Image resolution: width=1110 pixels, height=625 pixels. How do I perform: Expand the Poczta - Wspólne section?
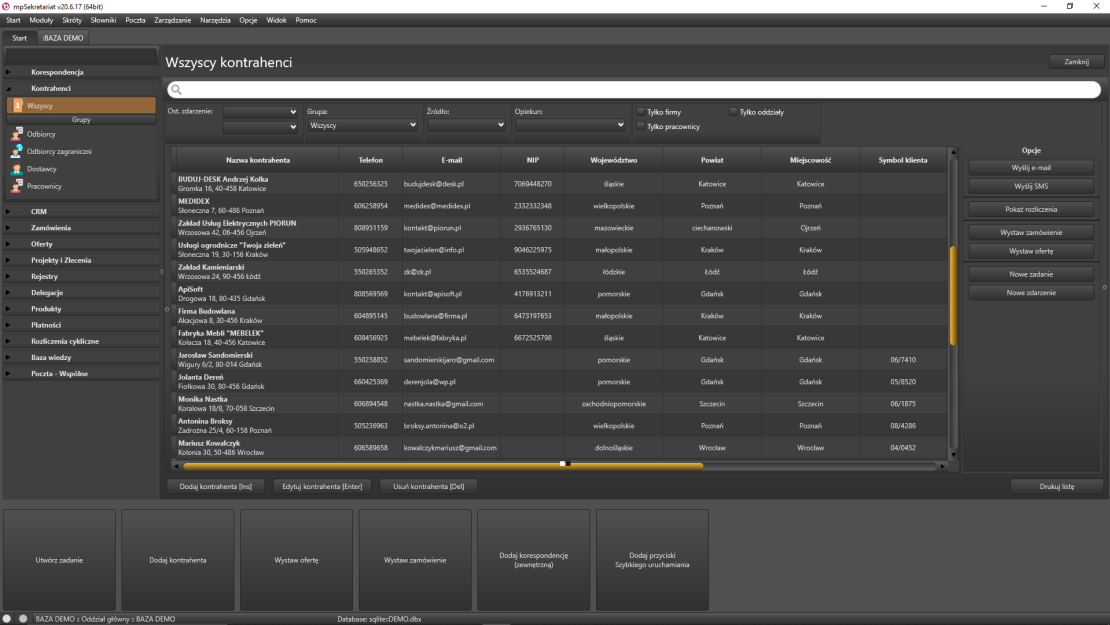(x=8, y=374)
